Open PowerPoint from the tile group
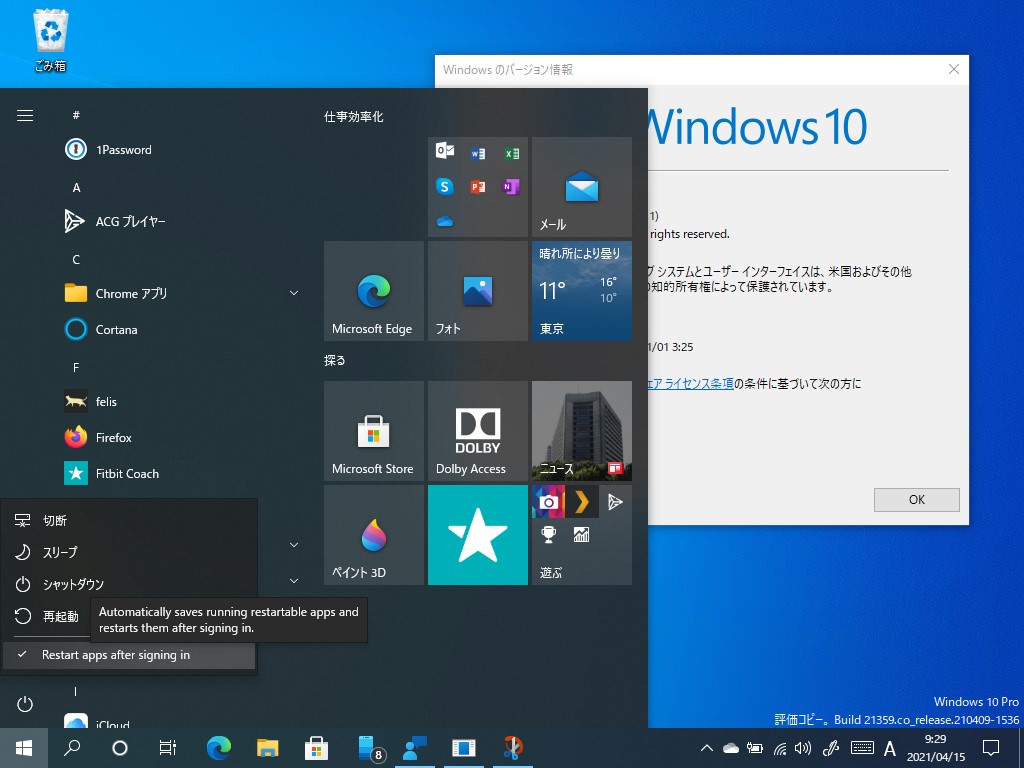1024x768 pixels. (x=477, y=186)
